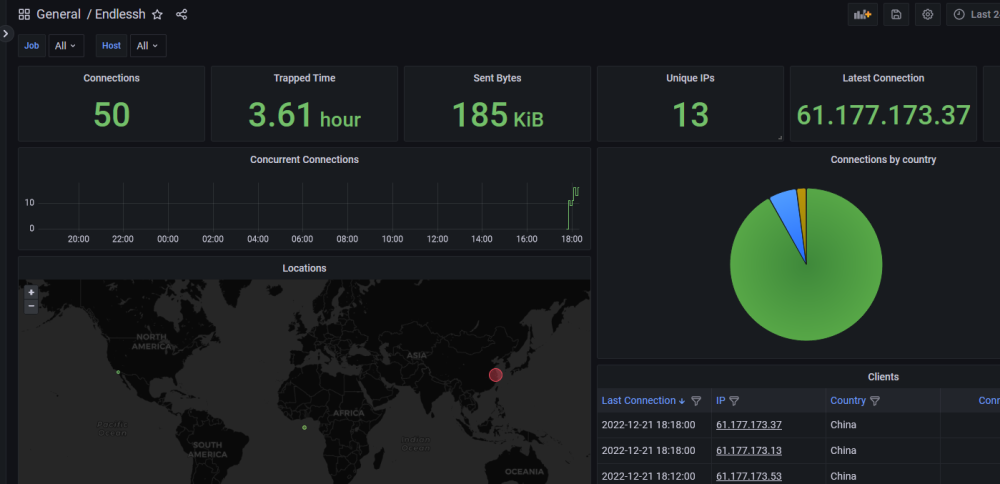Star the Endlessh dashboard as favorite
The width and height of the screenshot is (1000, 484).
coord(157,15)
